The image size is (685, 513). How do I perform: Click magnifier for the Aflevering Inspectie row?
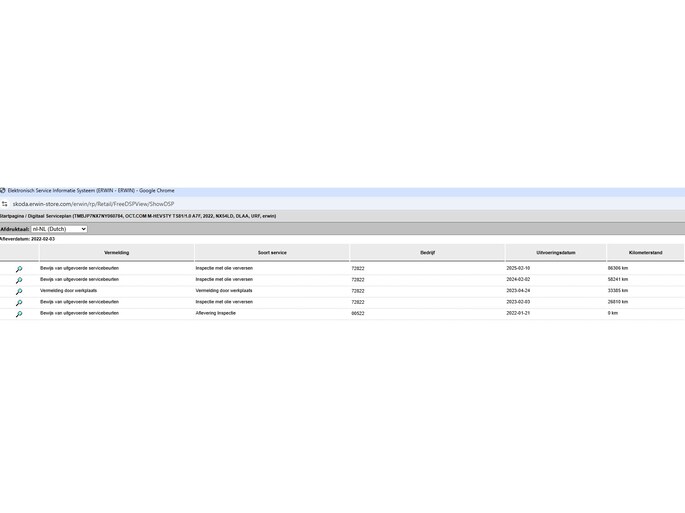coord(18,314)
